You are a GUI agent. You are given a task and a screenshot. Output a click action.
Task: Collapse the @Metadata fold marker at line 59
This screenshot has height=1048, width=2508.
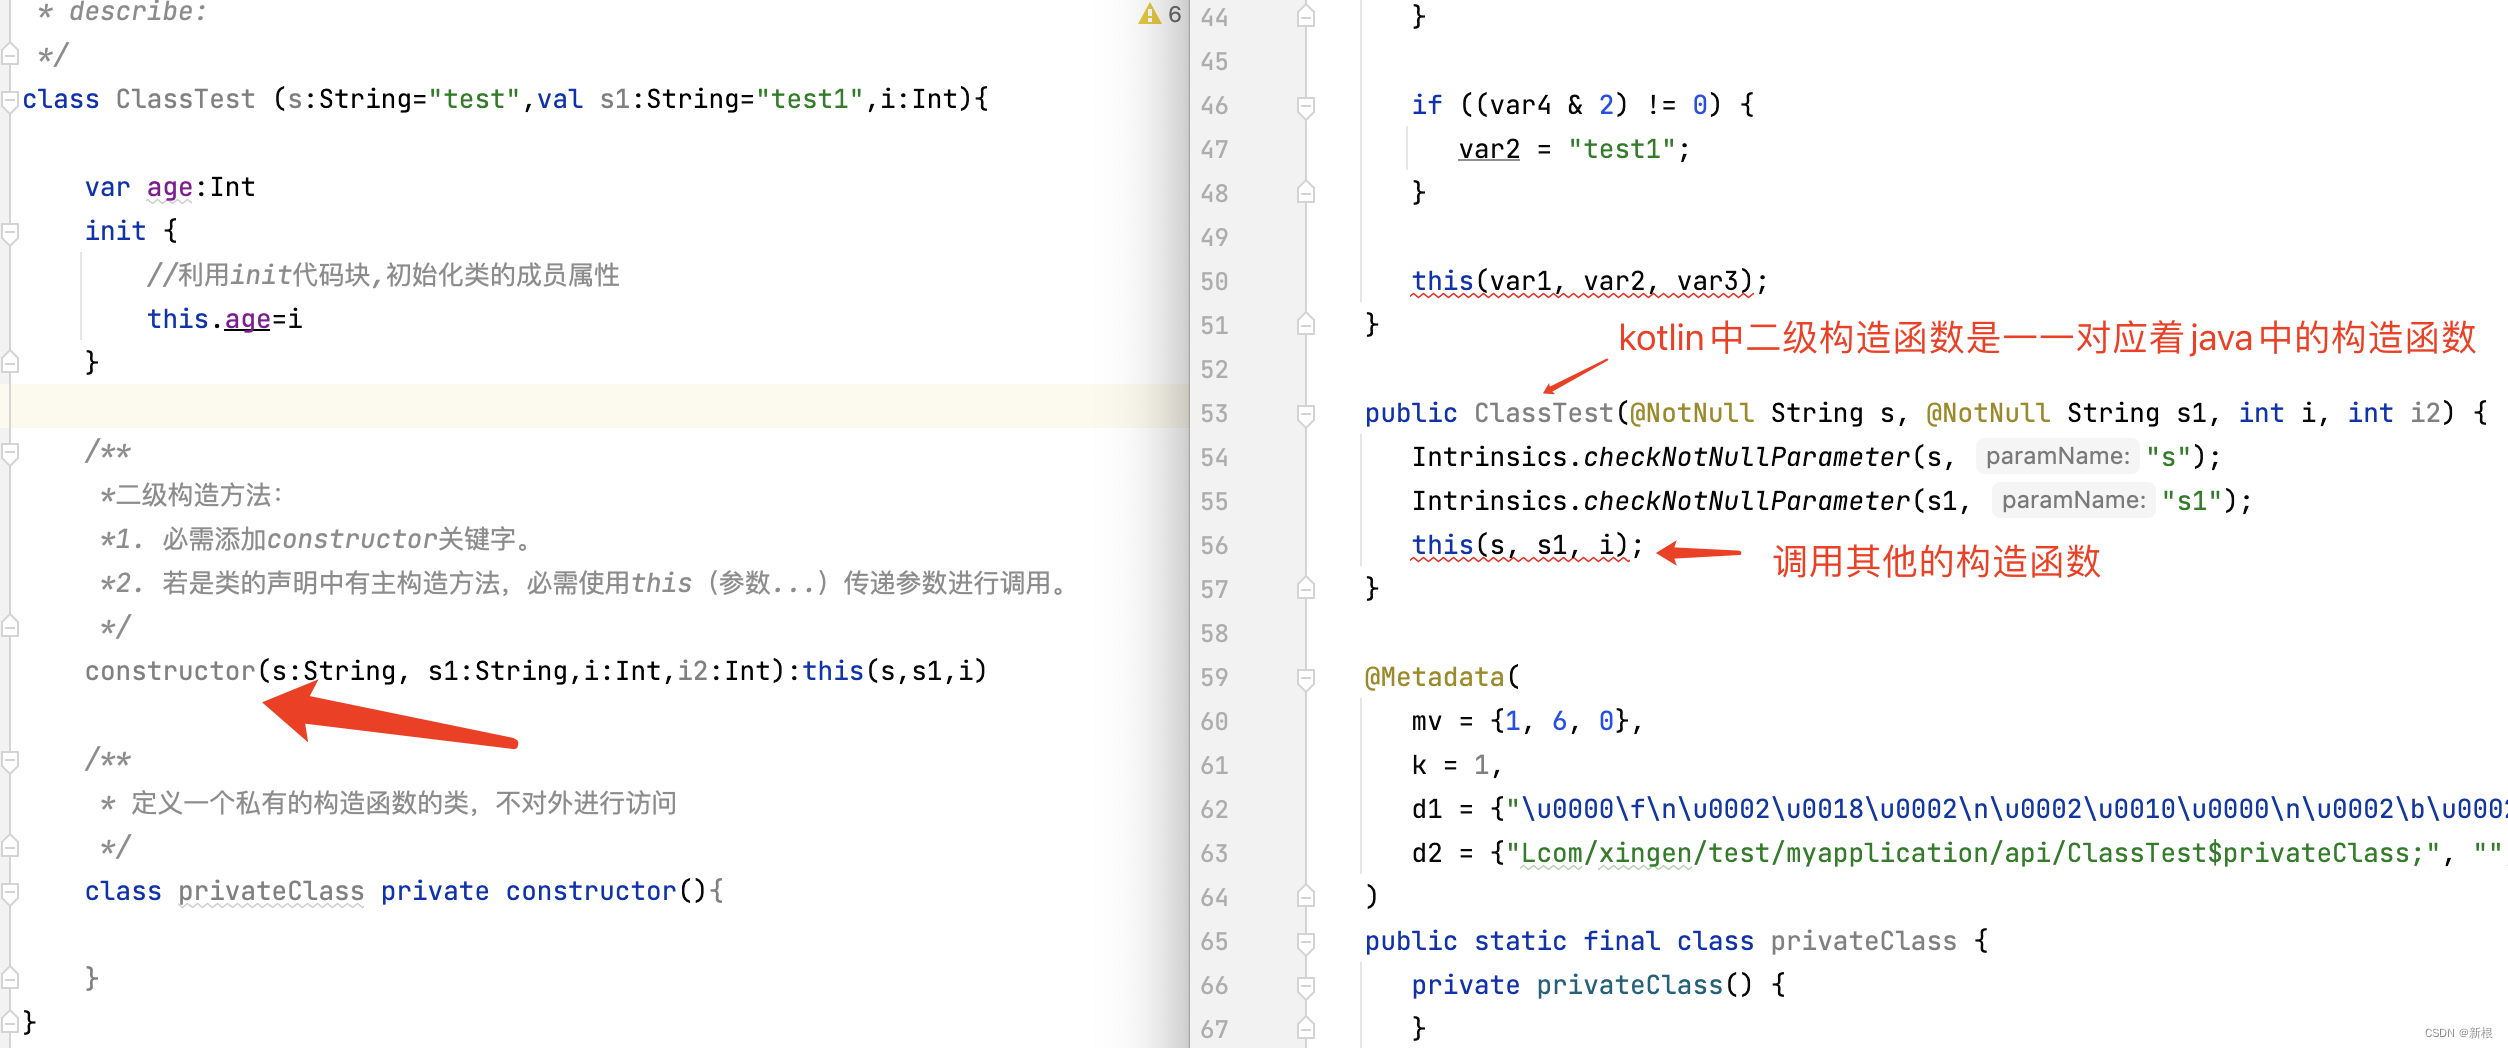[1305, 678]
